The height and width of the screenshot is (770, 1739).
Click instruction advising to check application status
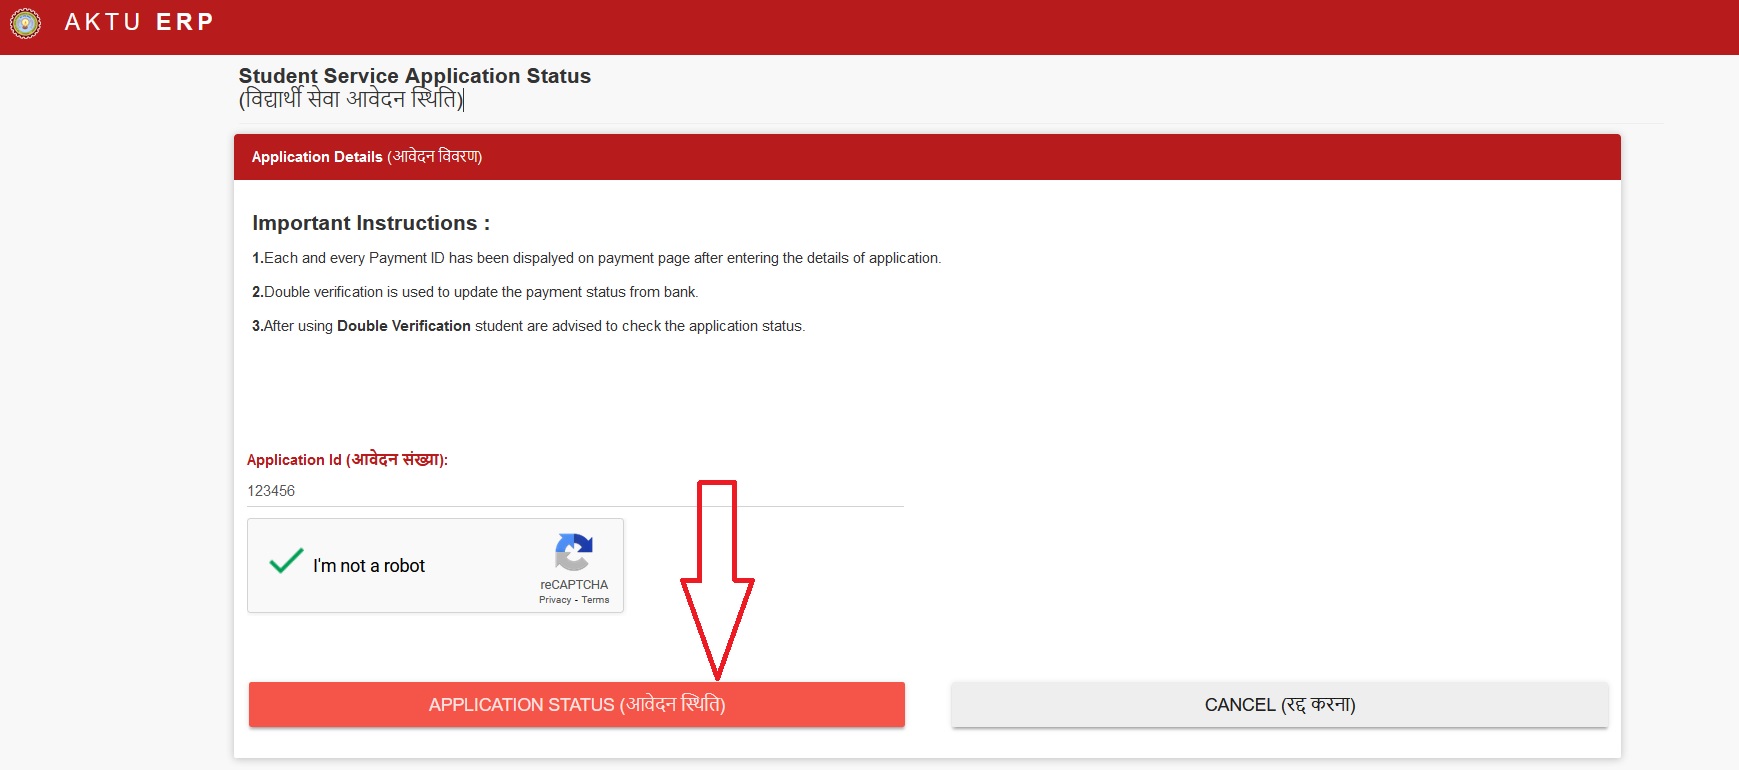(528, 326)
